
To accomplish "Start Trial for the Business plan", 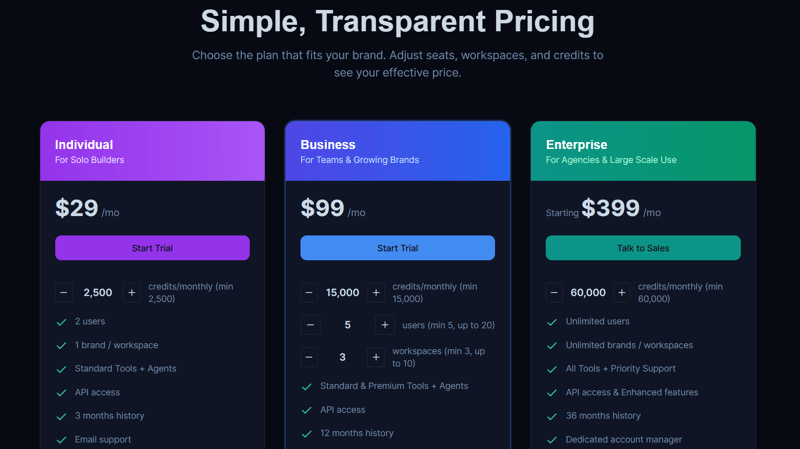I will (397, 248).
